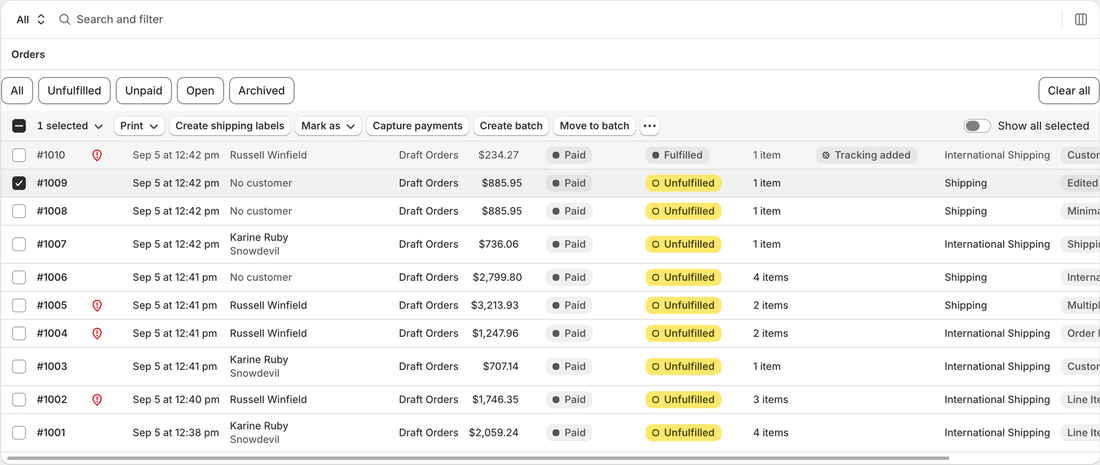Screen dimensions: 1100x465
Task: Click Karine Ruby on order #1007
Action: click(x=259, y=238)
